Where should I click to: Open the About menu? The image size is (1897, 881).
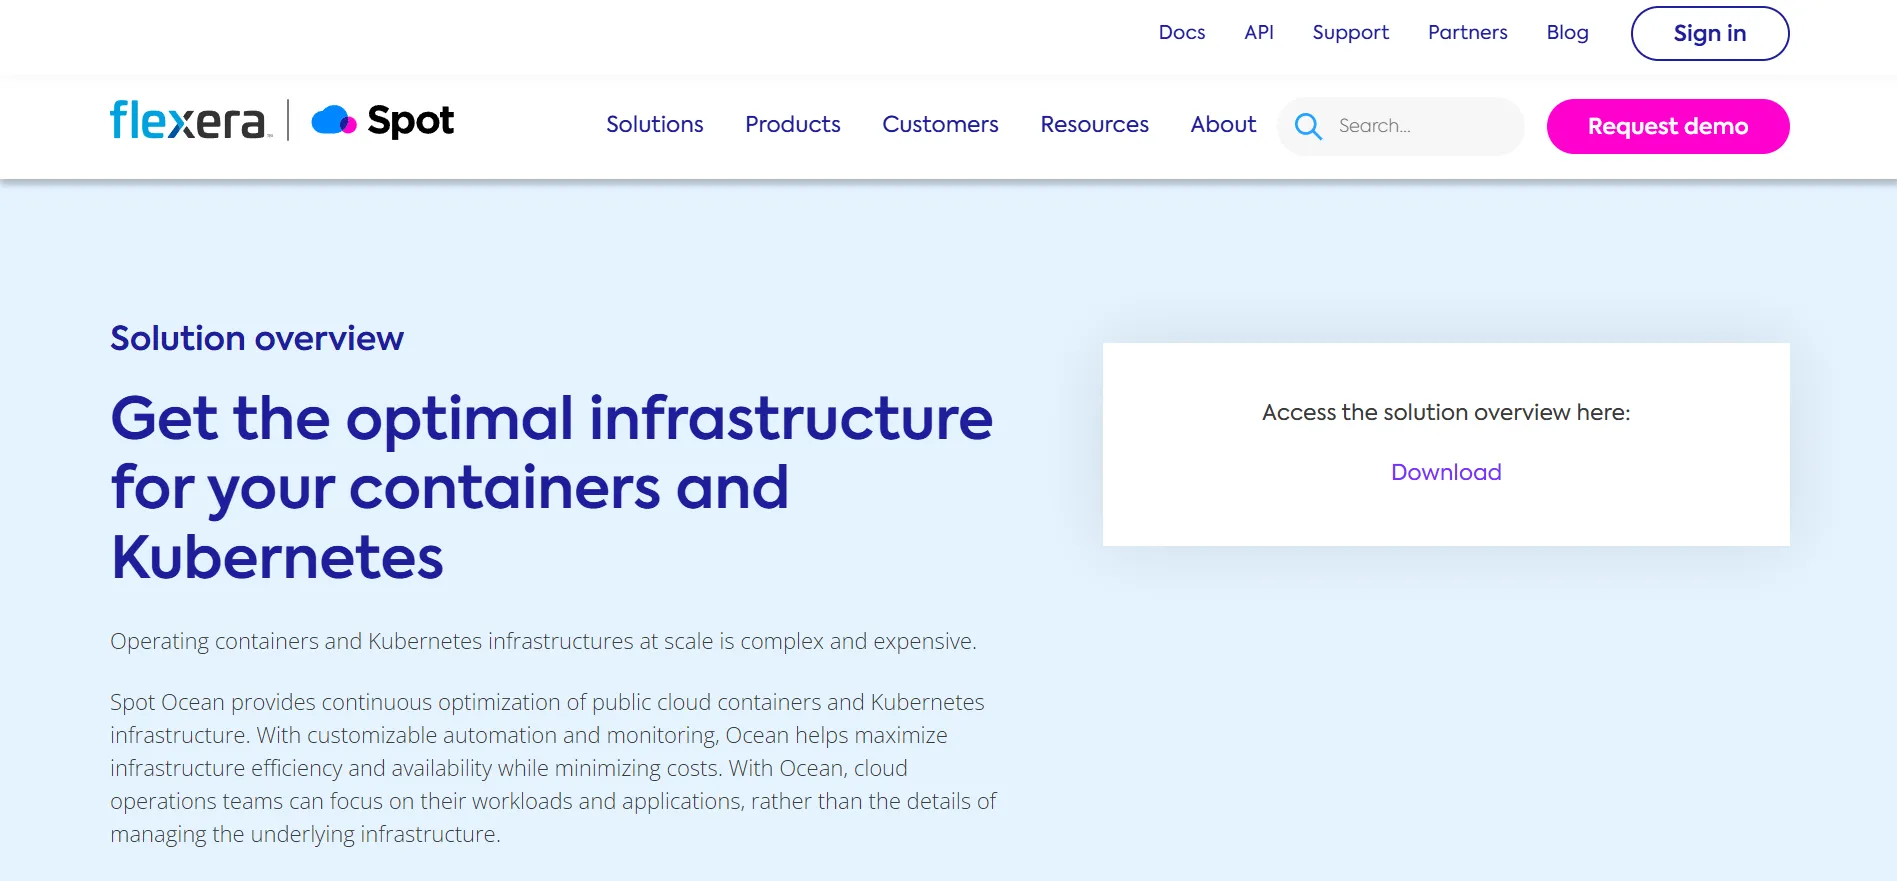1223,124
